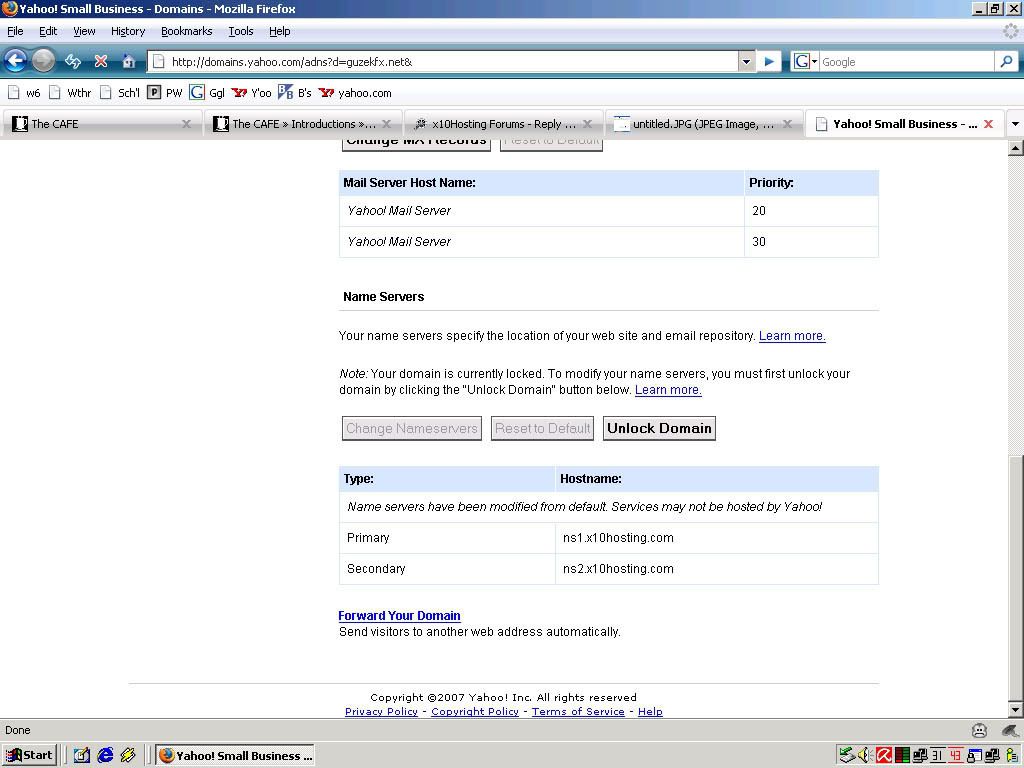
Task: Open the Help menu in the menu bar
Action: (x=280, y=31)
